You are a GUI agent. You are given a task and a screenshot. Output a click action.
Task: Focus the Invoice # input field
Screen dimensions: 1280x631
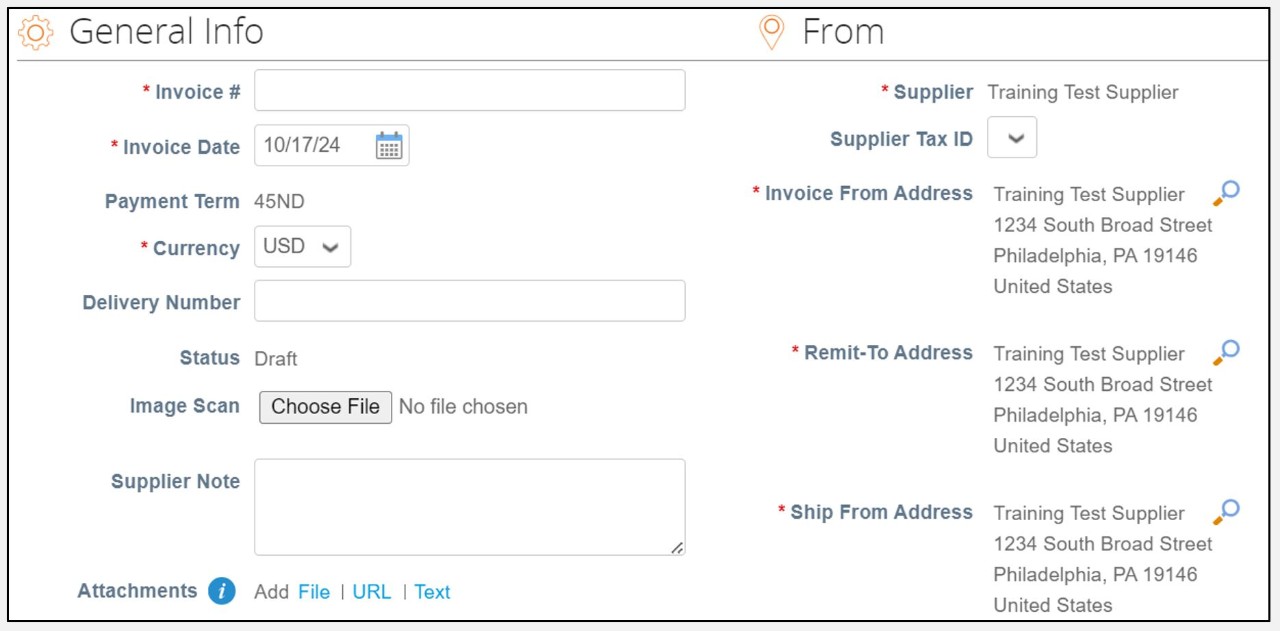(x=469, y=90)
